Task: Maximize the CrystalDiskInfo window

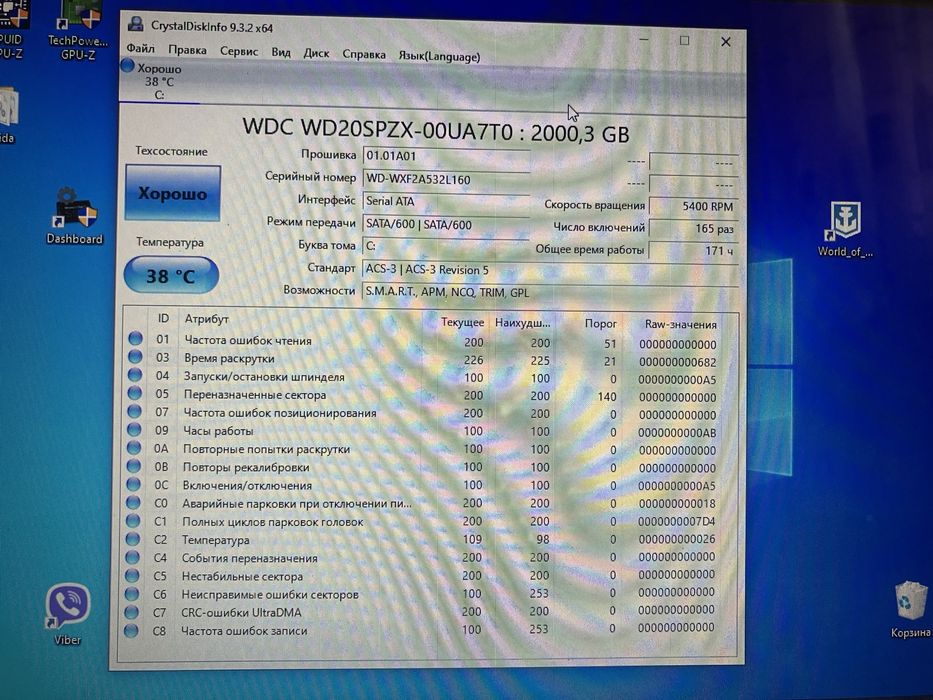Action: [x=684, y=40]
